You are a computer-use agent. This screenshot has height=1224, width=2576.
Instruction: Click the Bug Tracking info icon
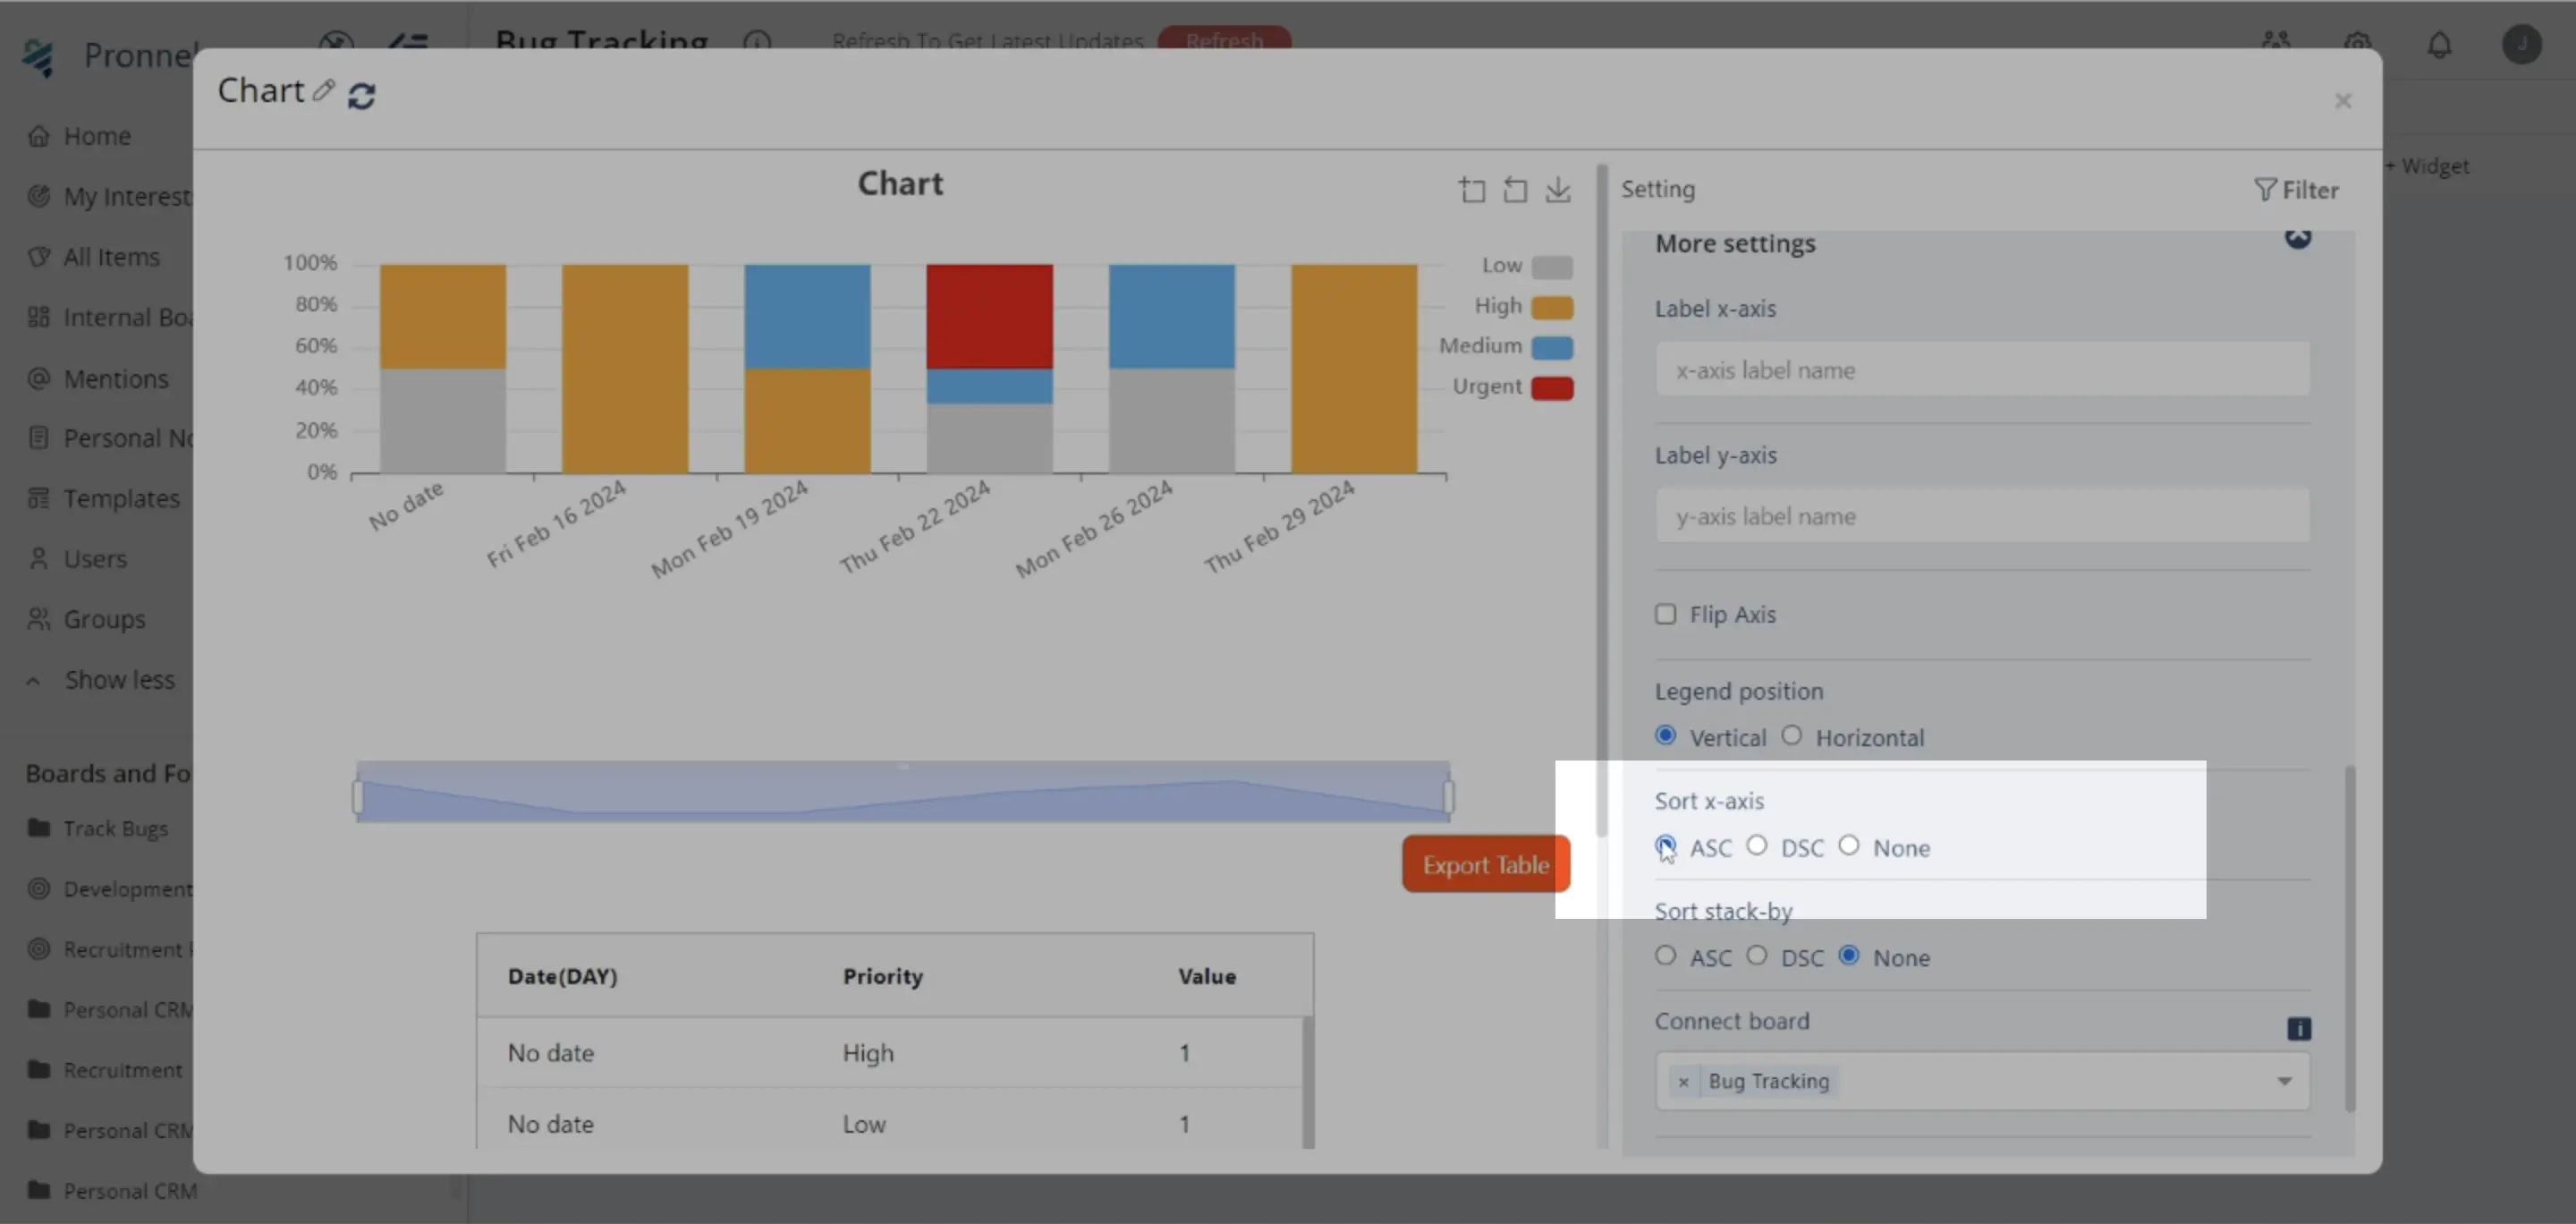[757, 42]
